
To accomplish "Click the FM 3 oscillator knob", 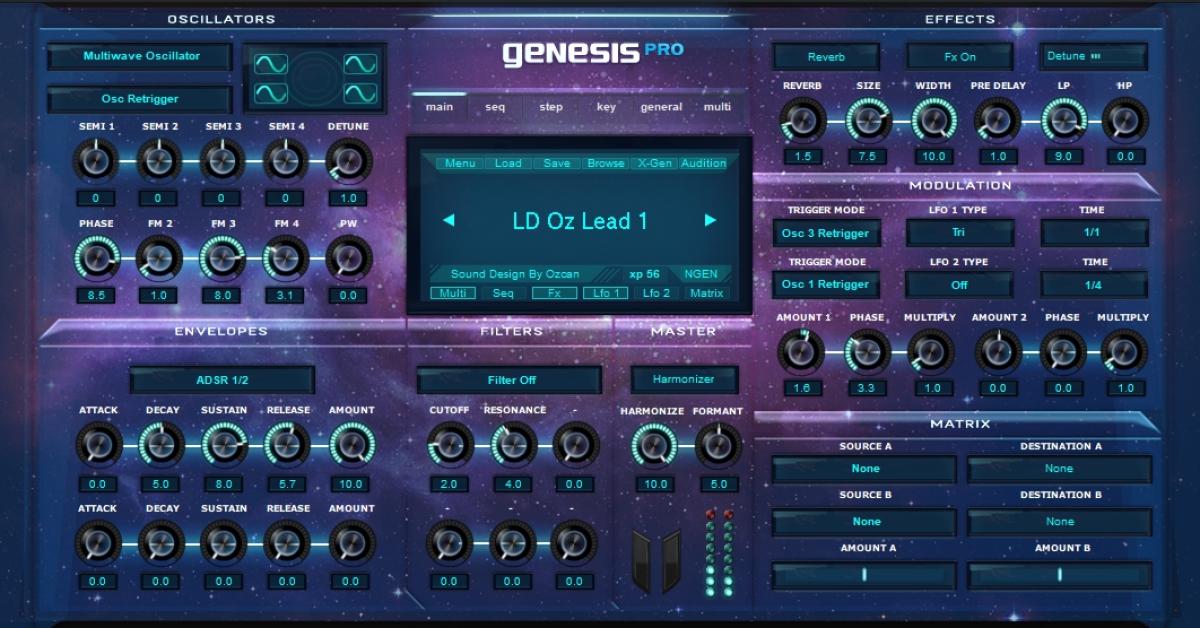I will [x=223, y=258].
